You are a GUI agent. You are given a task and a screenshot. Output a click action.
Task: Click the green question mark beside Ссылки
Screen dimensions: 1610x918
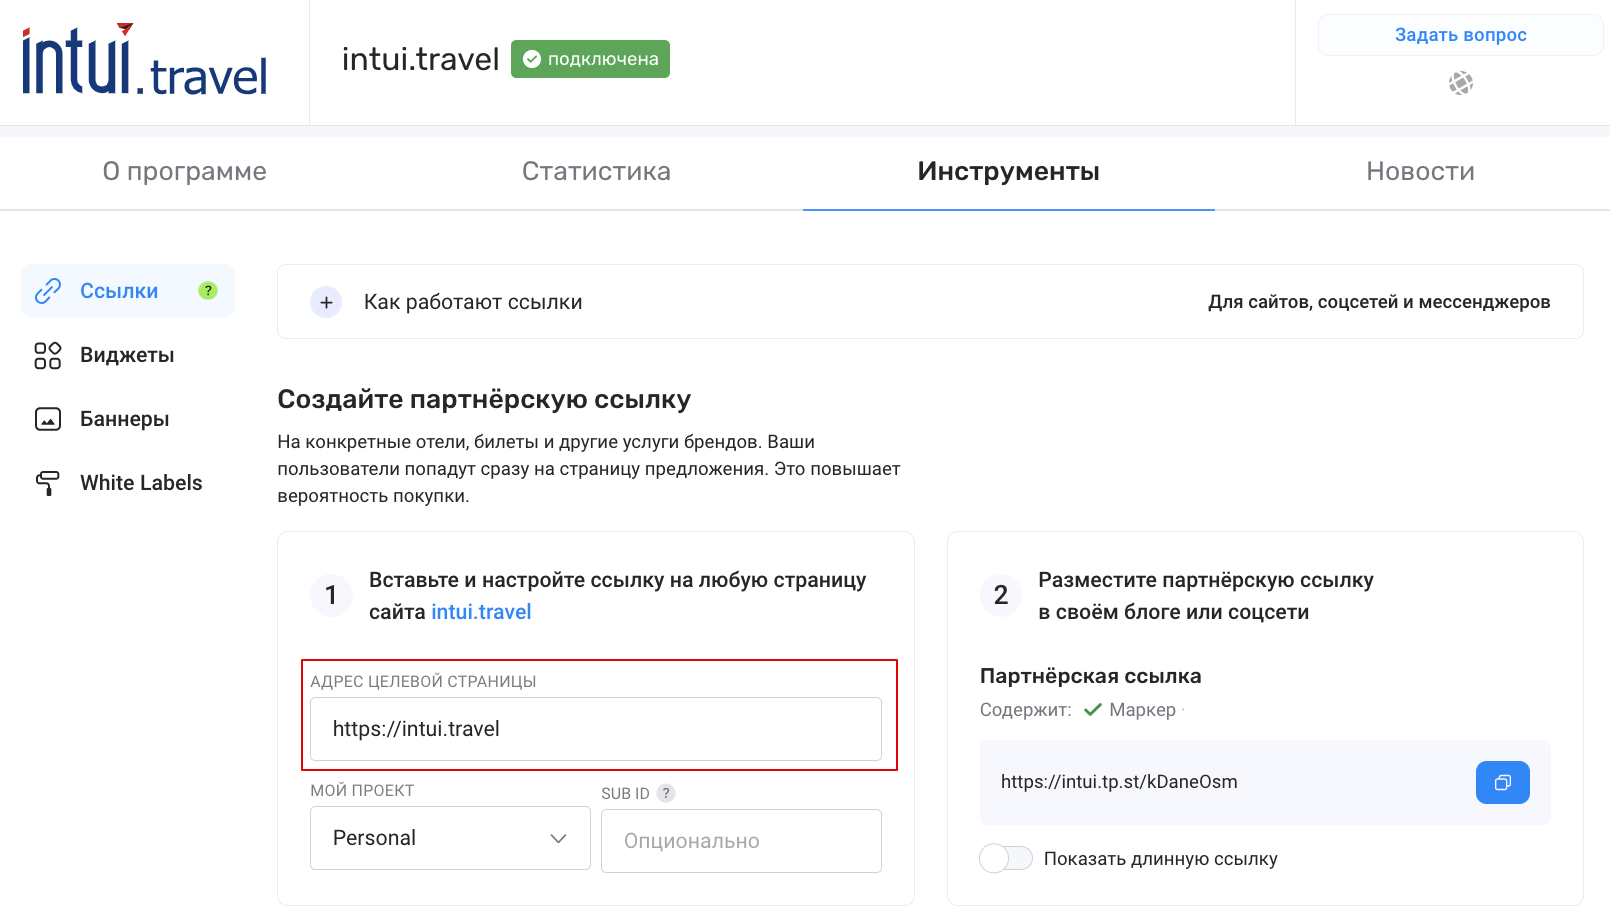(x=208, y=290)
